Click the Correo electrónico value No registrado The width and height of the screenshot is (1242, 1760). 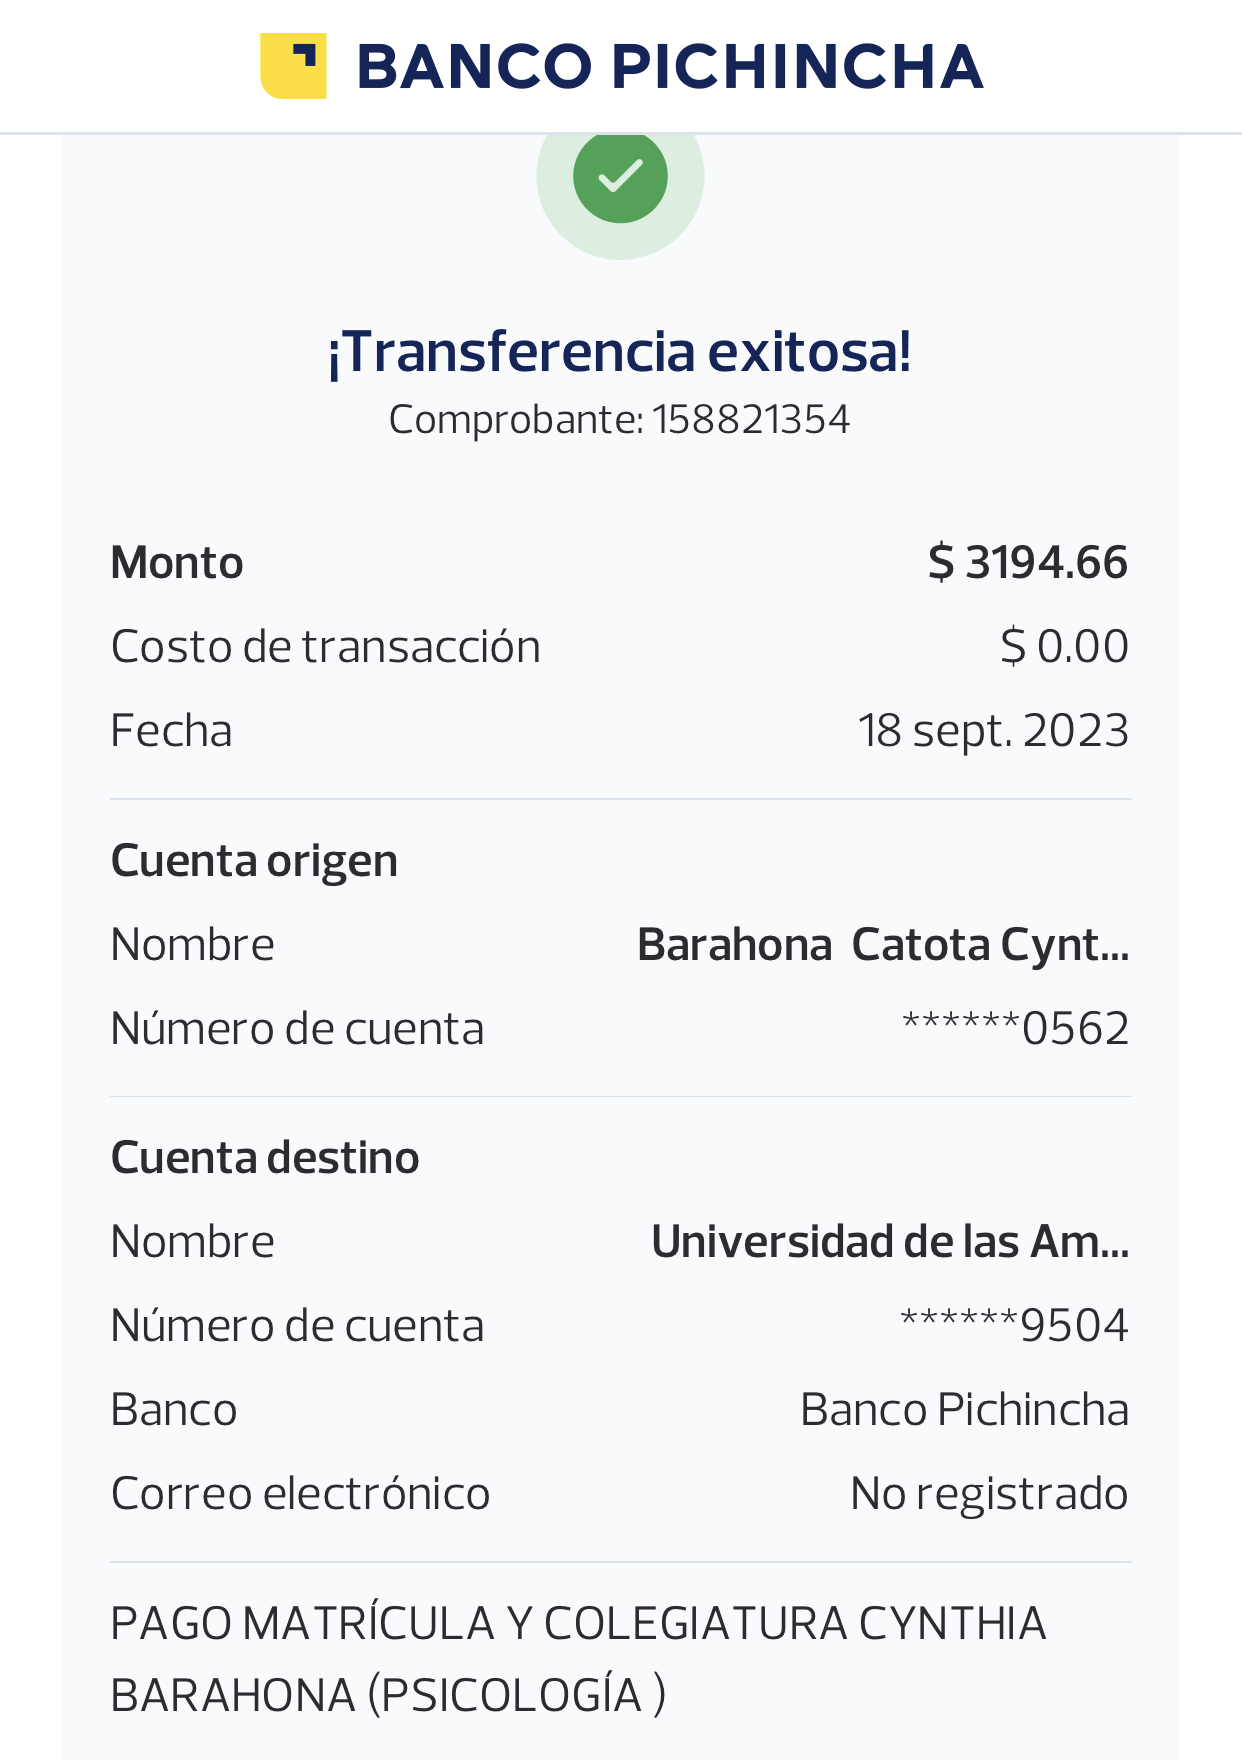point(988,1494)
